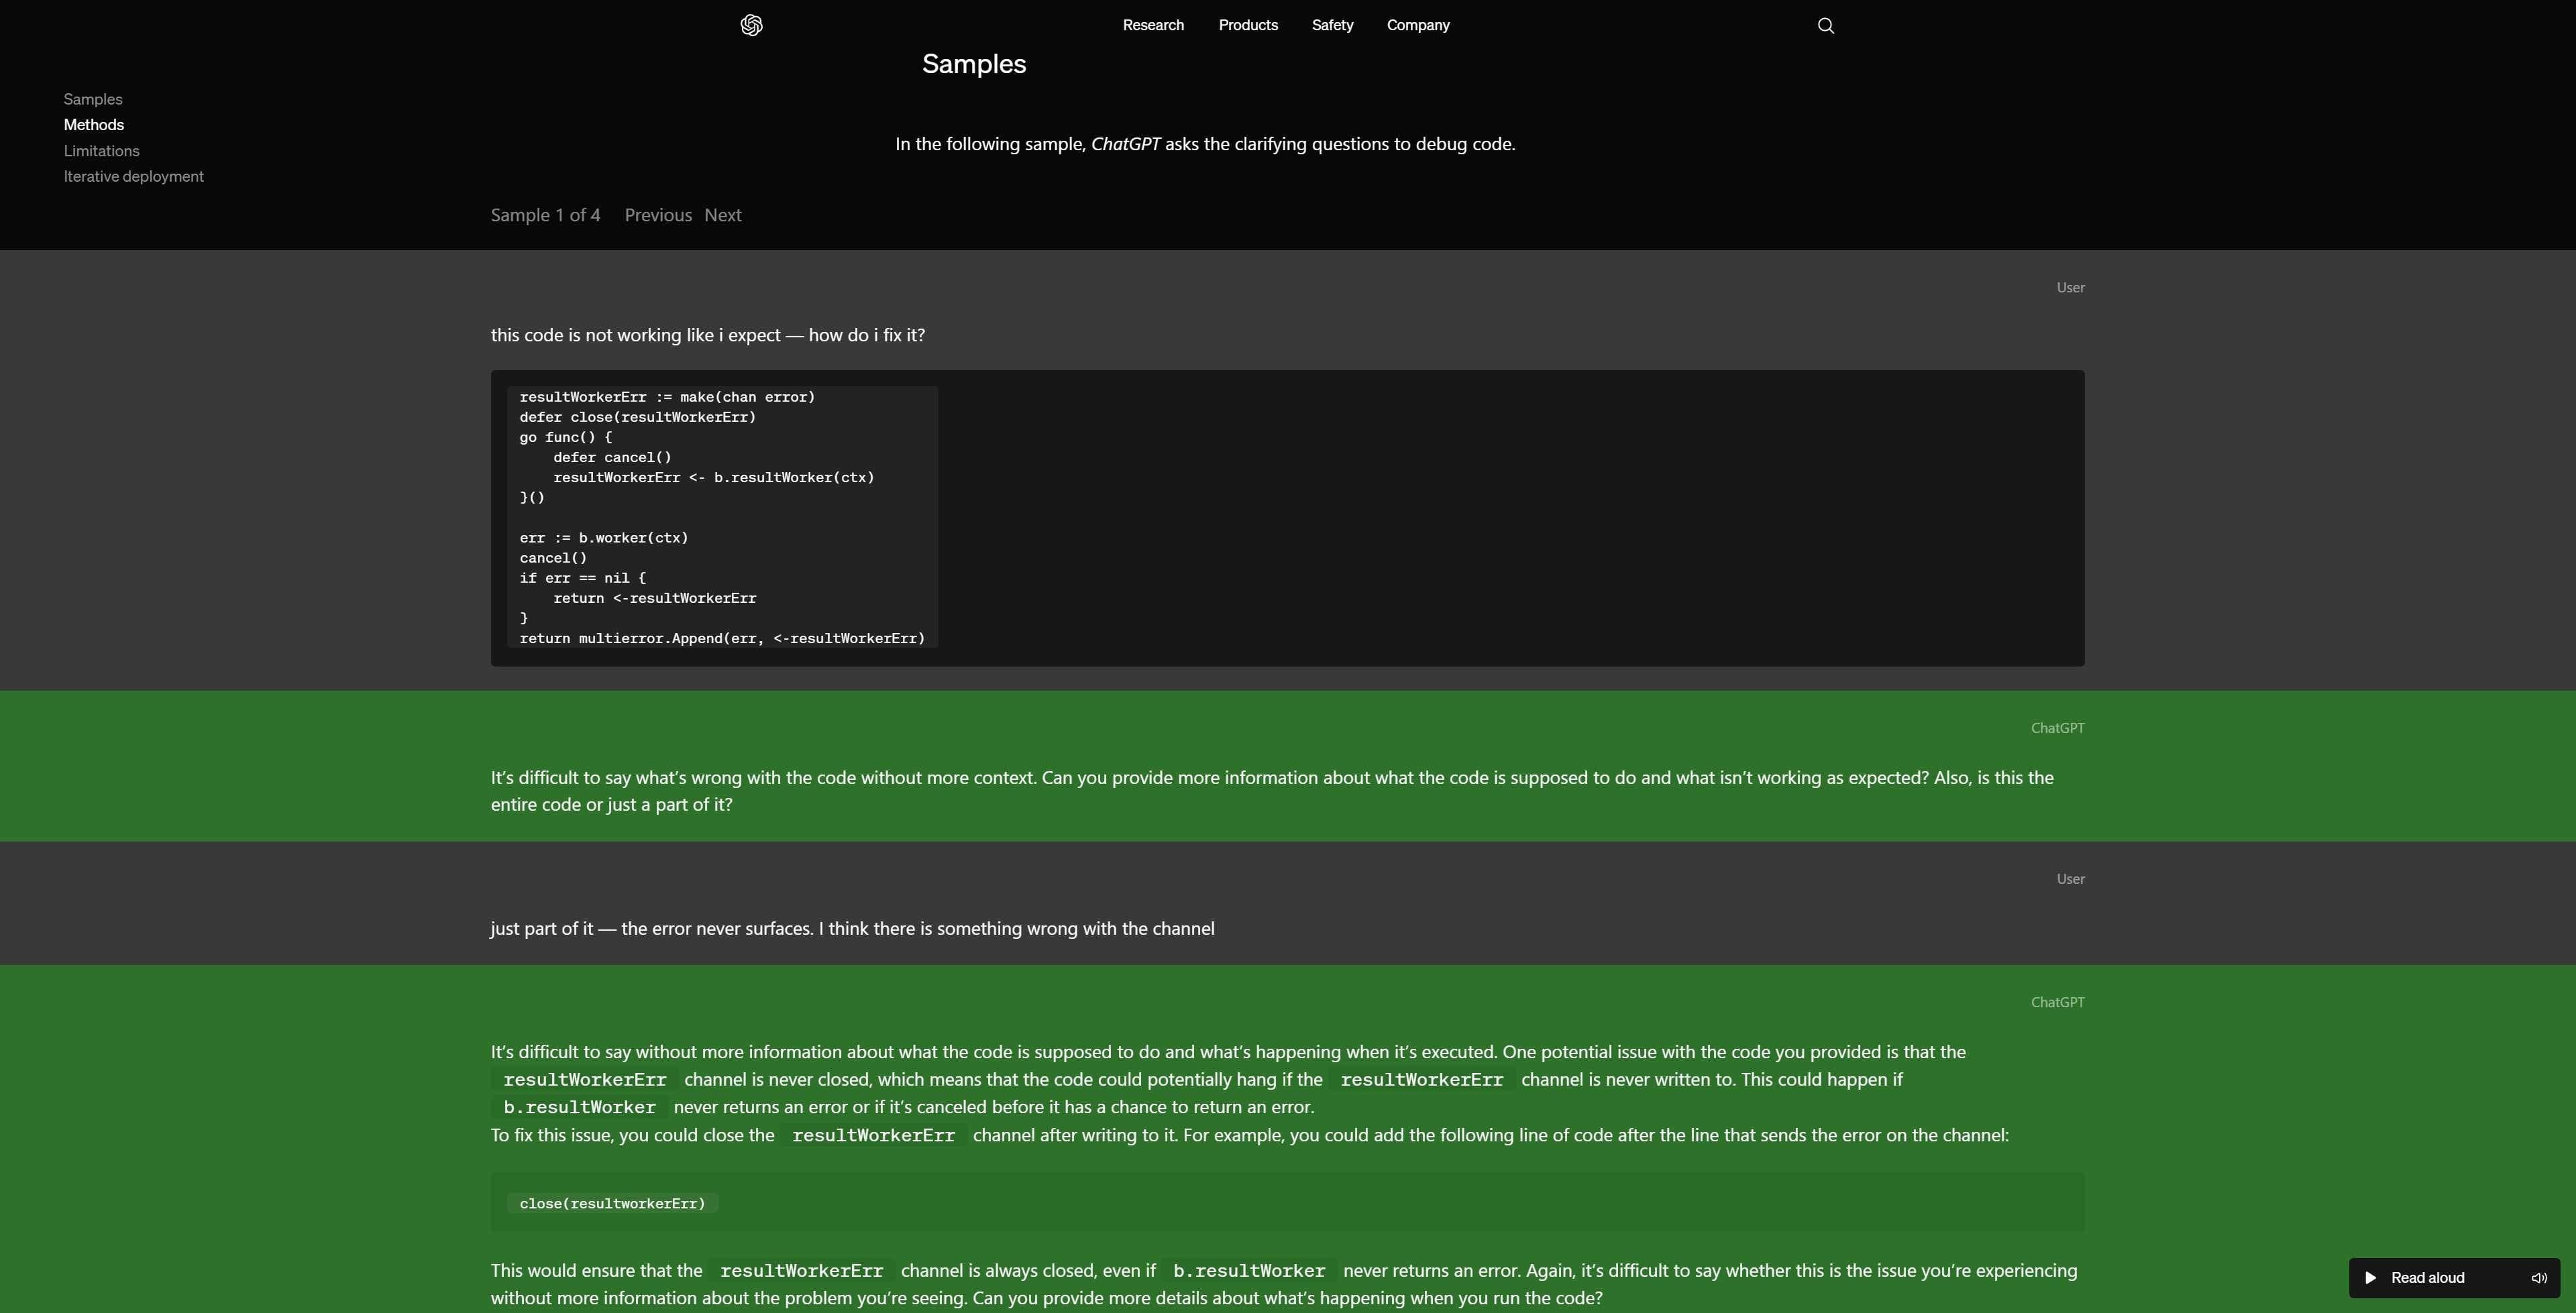Click the Sample 1 of 4 counter
Viewport: 2576px width, 1313px height.
(544, 215)
